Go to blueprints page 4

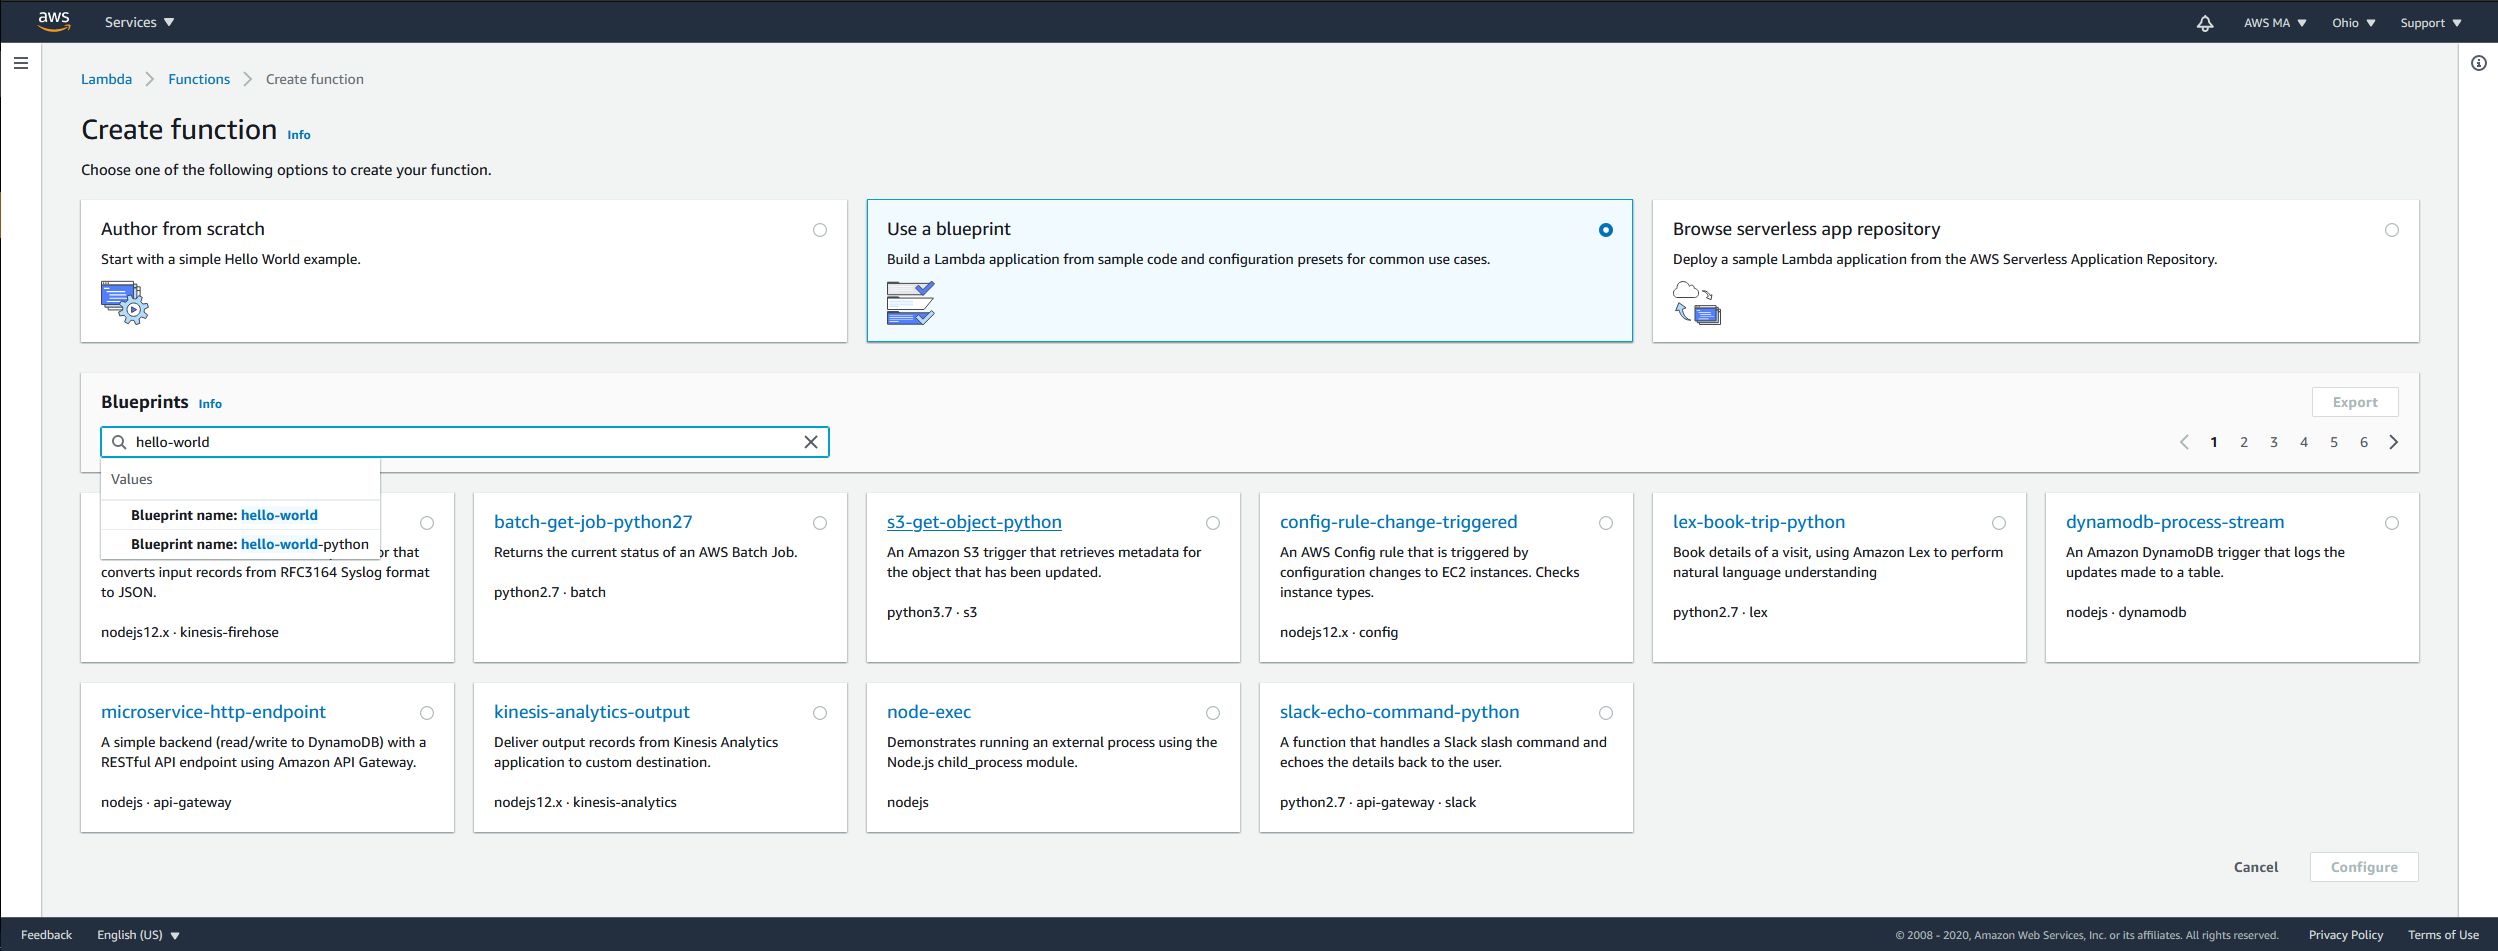(2304, 442)
